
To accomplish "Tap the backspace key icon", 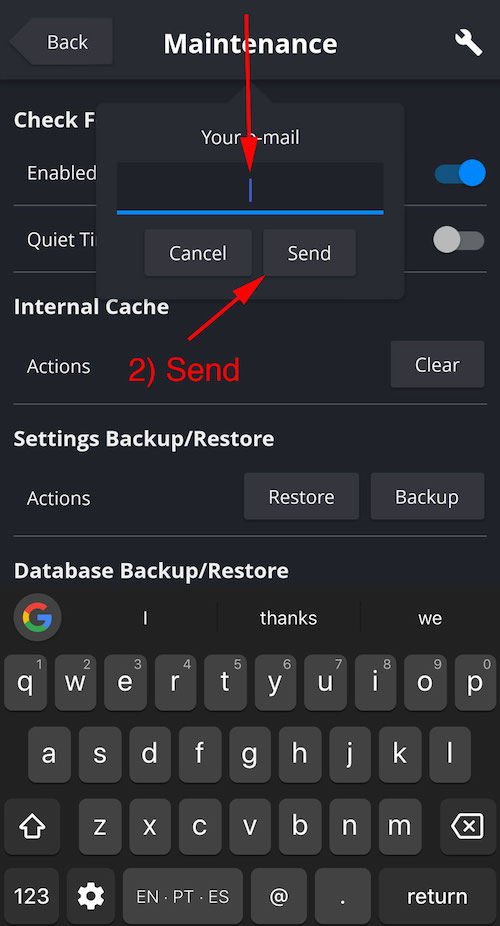I will pyautogui.click(x=467, y=827).
